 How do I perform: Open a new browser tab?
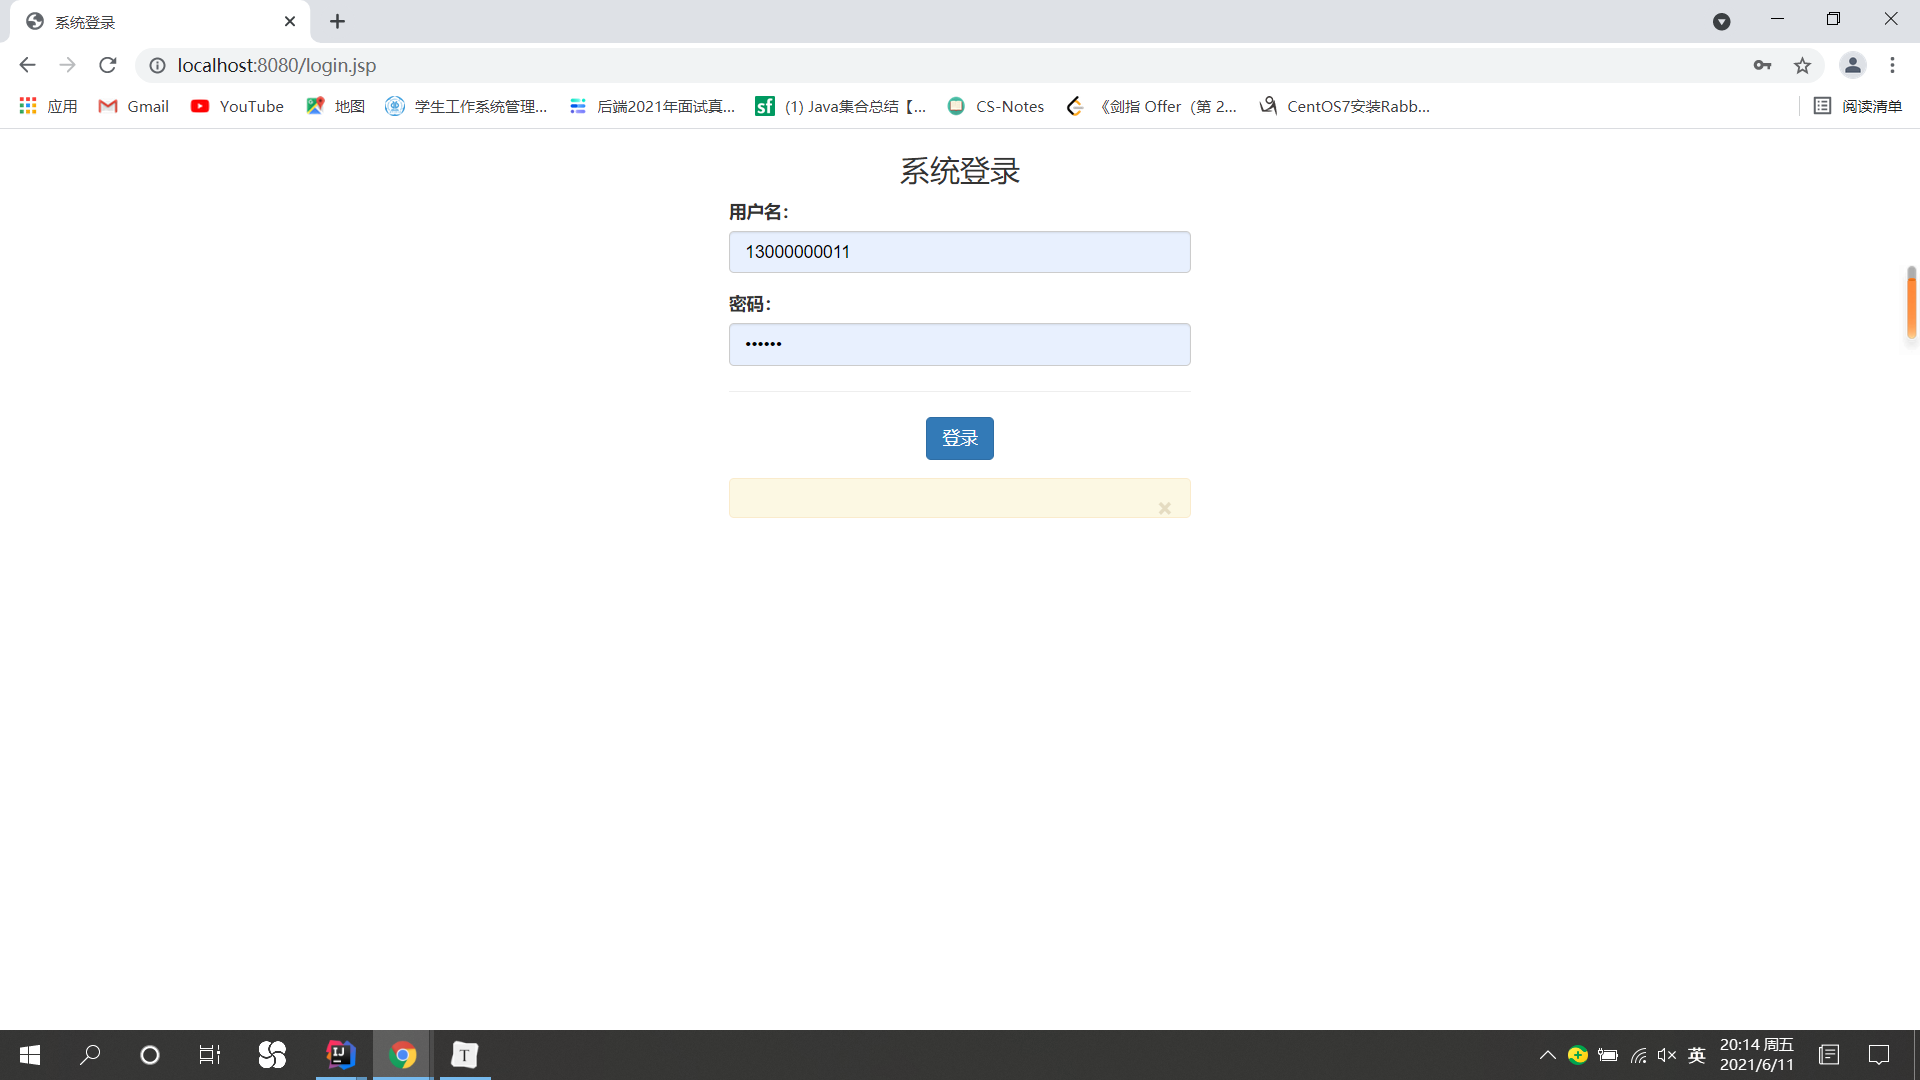pyautogui.click(x=337, y=21)
